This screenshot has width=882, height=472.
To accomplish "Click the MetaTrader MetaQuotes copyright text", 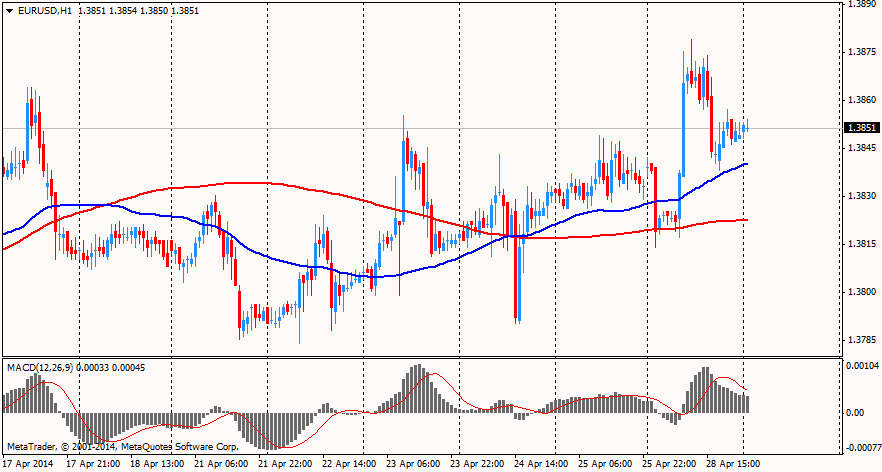I will point(122,446).
